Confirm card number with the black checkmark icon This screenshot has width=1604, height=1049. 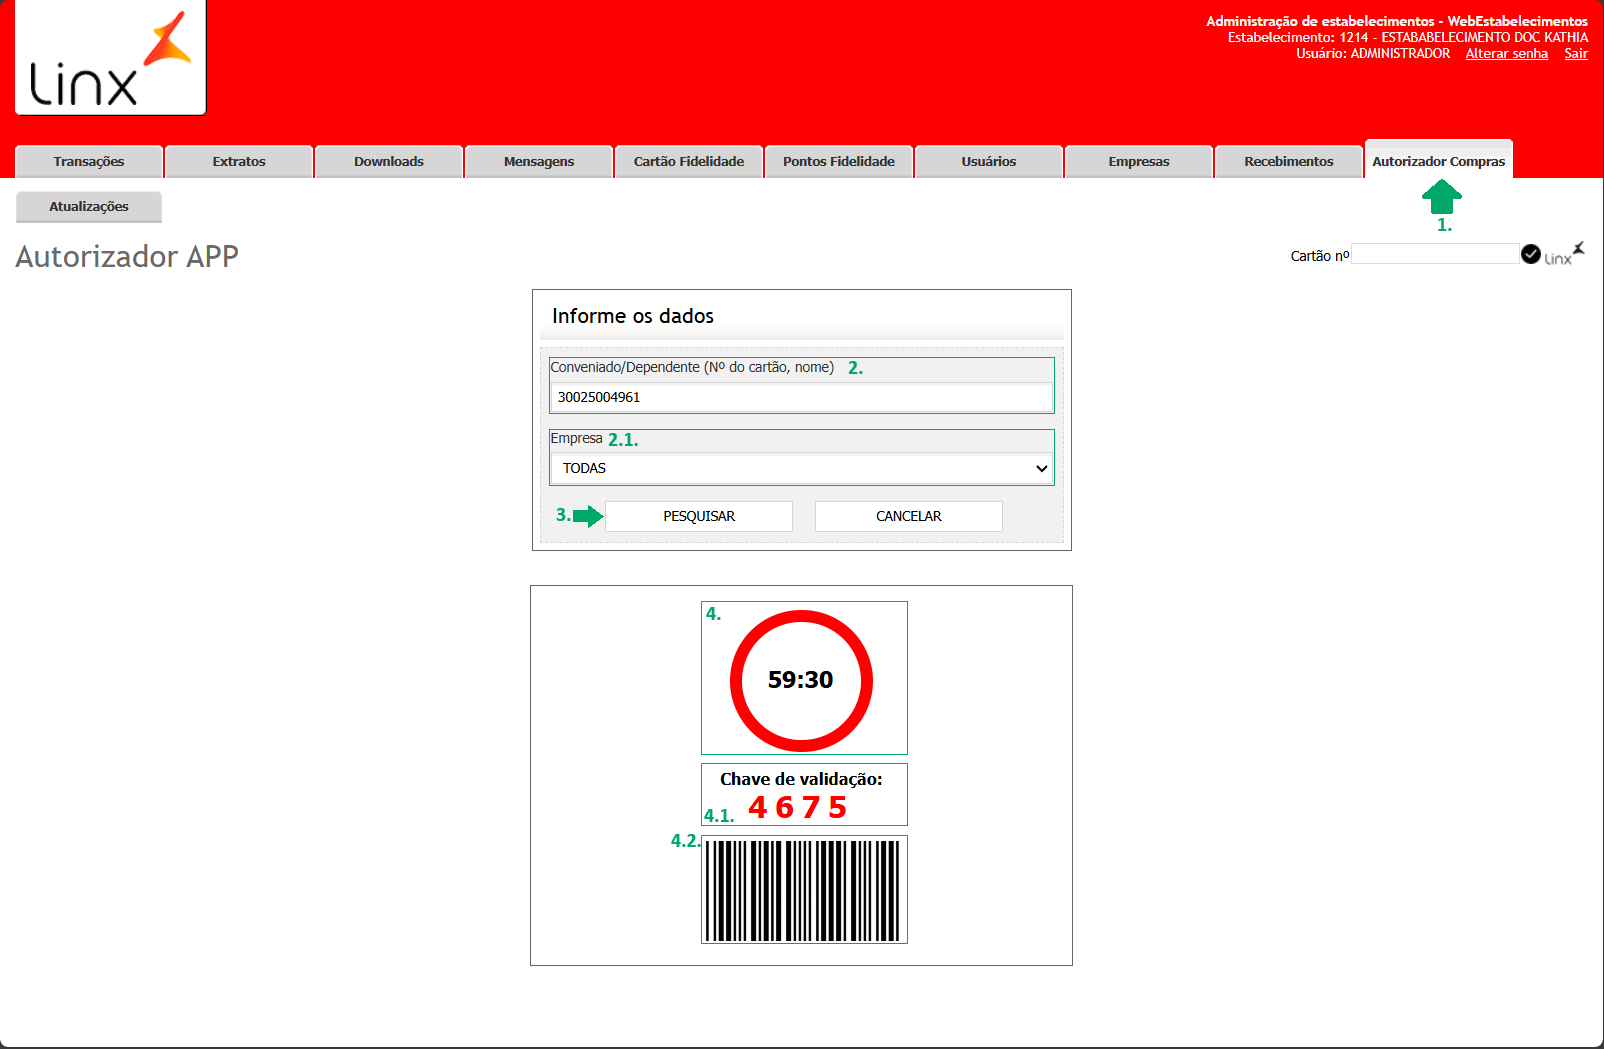1530,254
